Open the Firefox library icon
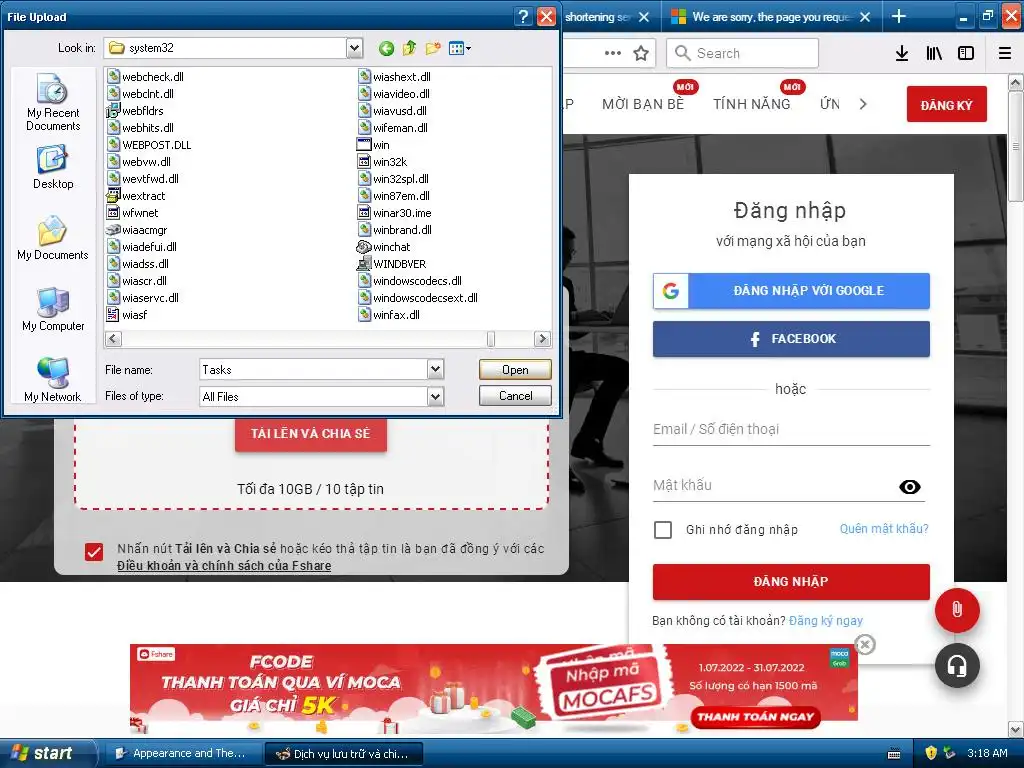The width and height of the screenshot is (1024, 768). click(x=934, y=54)
